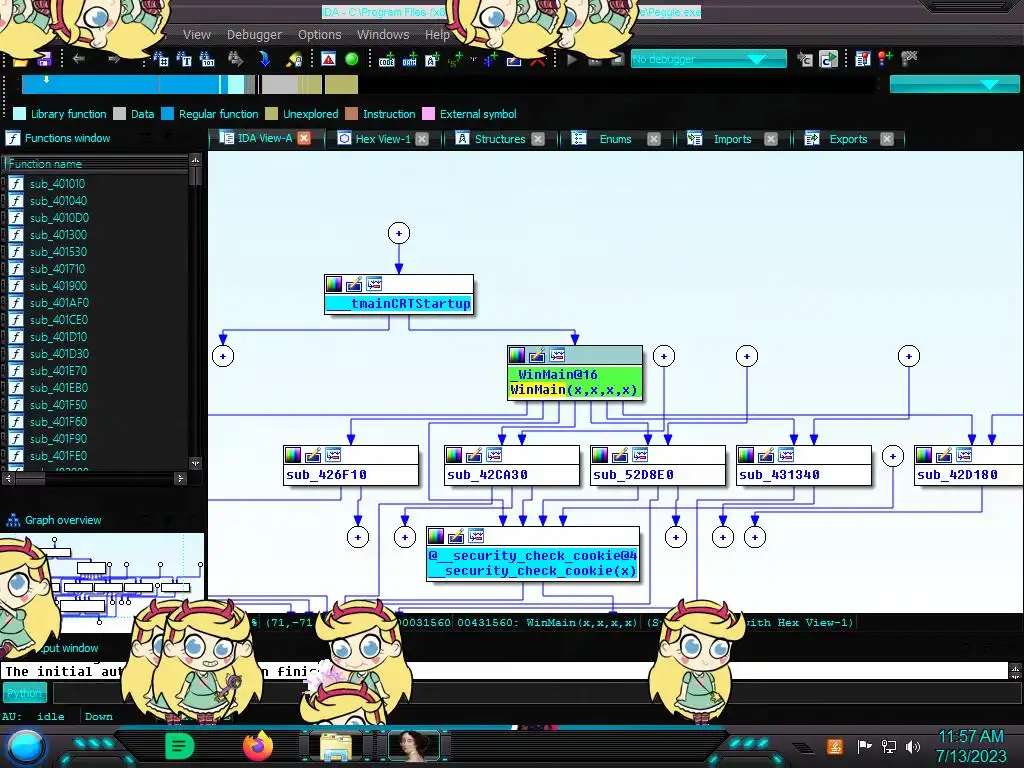Image resolution: width=1024 pixels, height=768 pixels.
Task: Switch to the Structures tab
Action: coord(500,139)
